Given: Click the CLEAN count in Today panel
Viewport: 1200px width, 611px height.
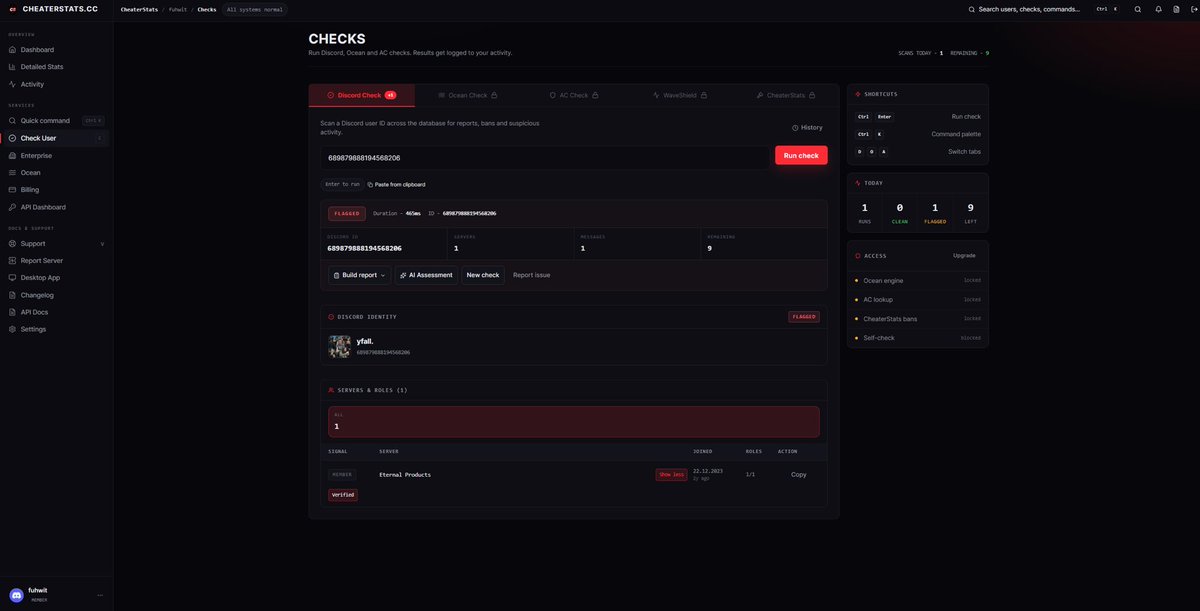Looking at the screenshot, I should pyautogui.click(x=900, y=212).
